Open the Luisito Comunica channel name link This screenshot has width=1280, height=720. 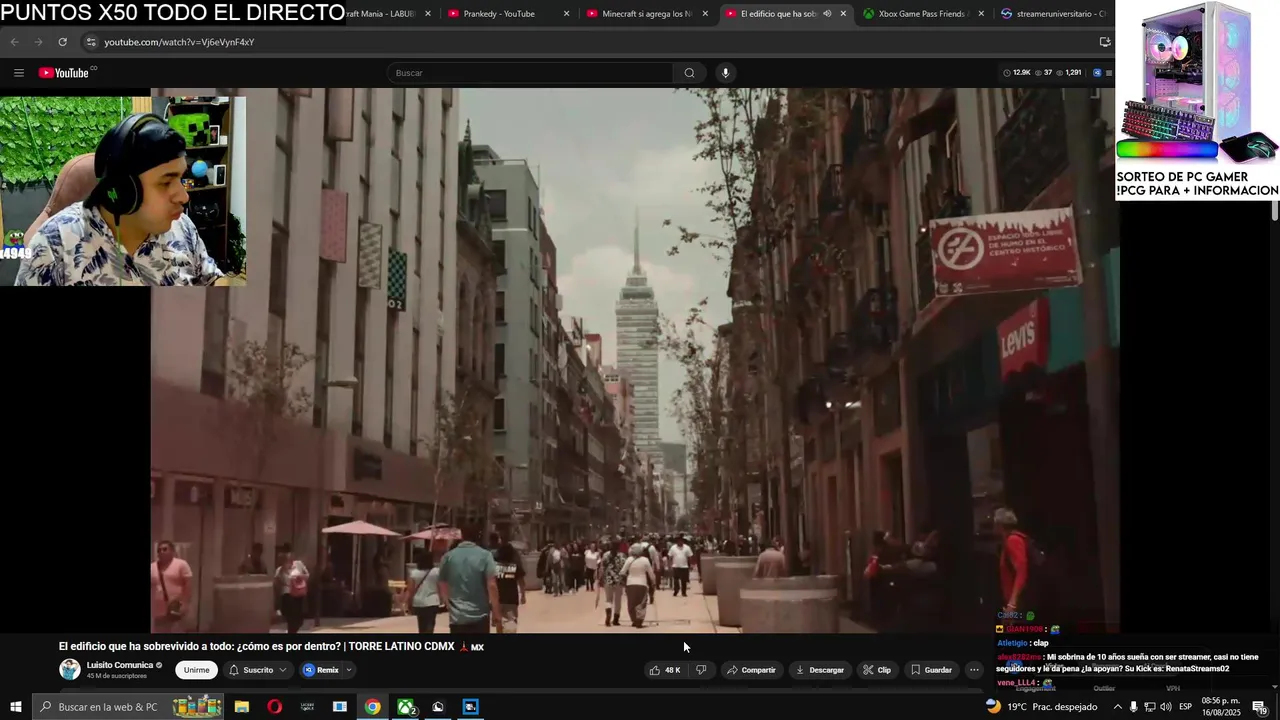(120, 665)
